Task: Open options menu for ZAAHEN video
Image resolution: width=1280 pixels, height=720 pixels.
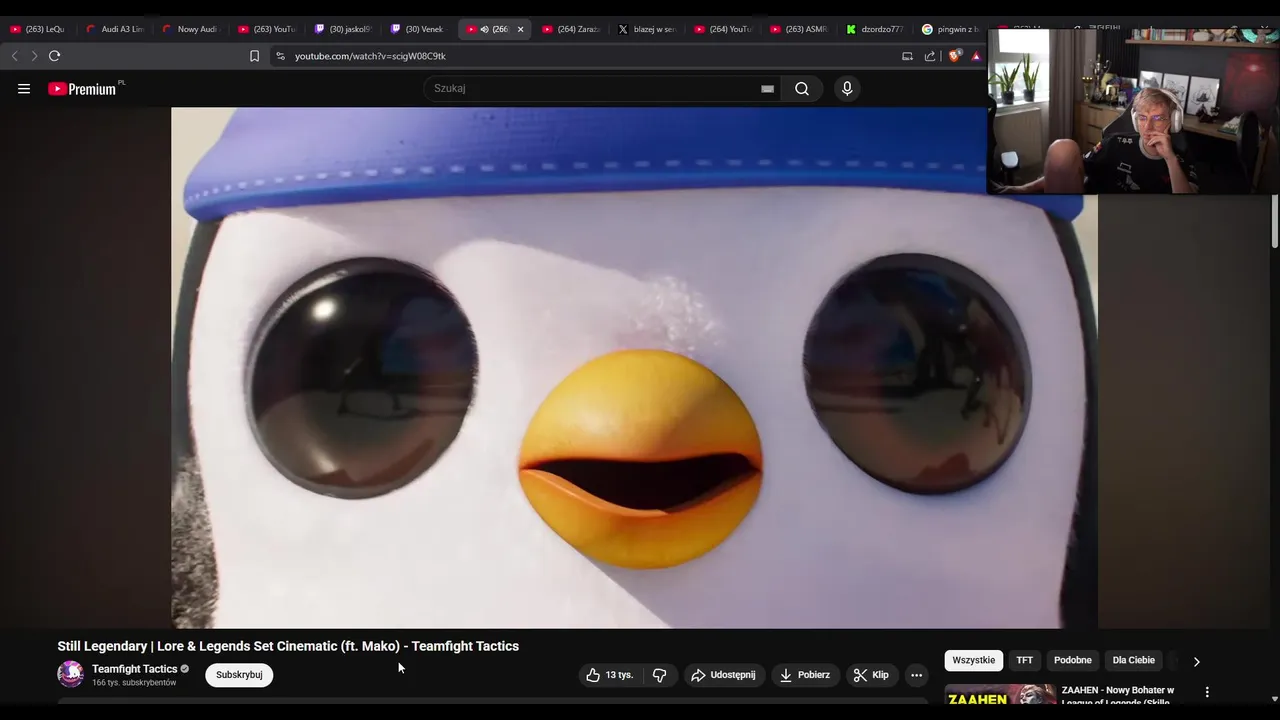Action: 1207,692
